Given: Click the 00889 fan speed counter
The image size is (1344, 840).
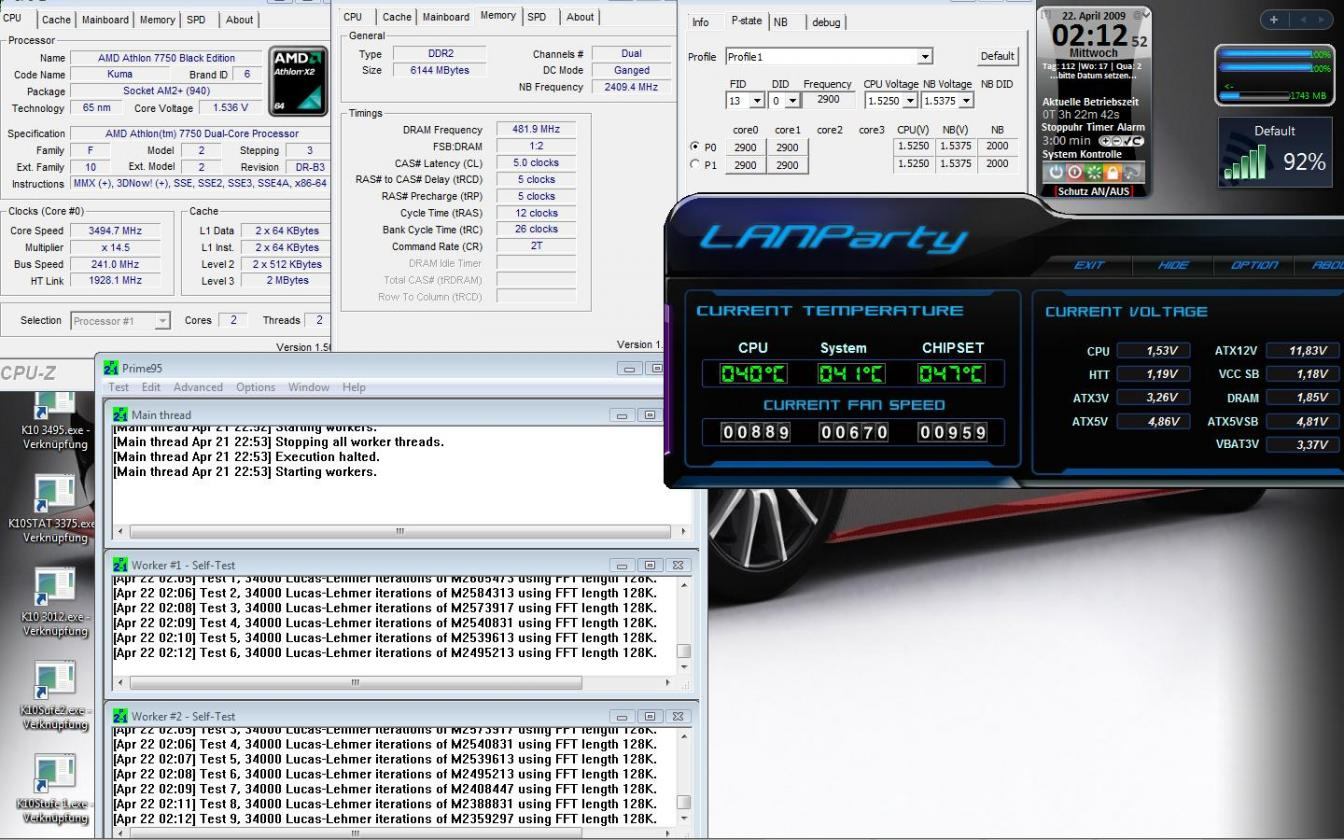Looking at the screenshot, I should (756, 432).
